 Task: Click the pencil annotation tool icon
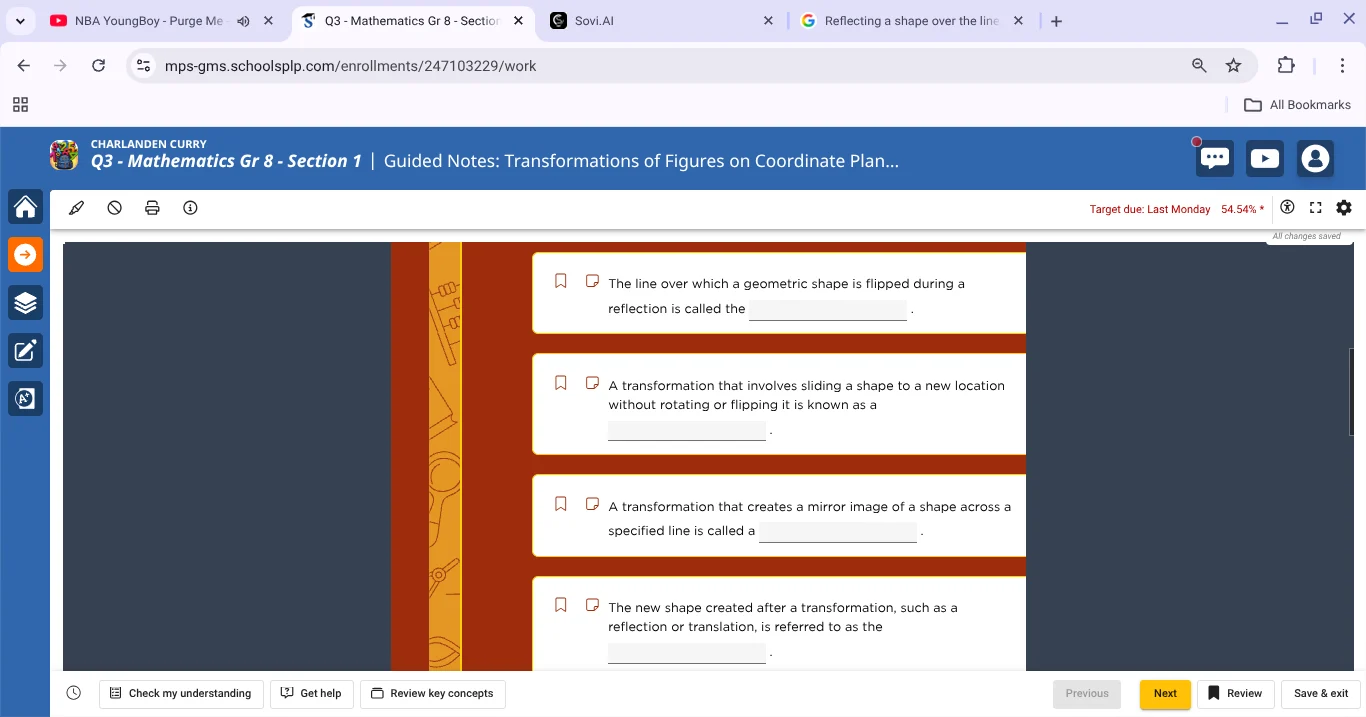pyautogui.click(x=77, y=208)
